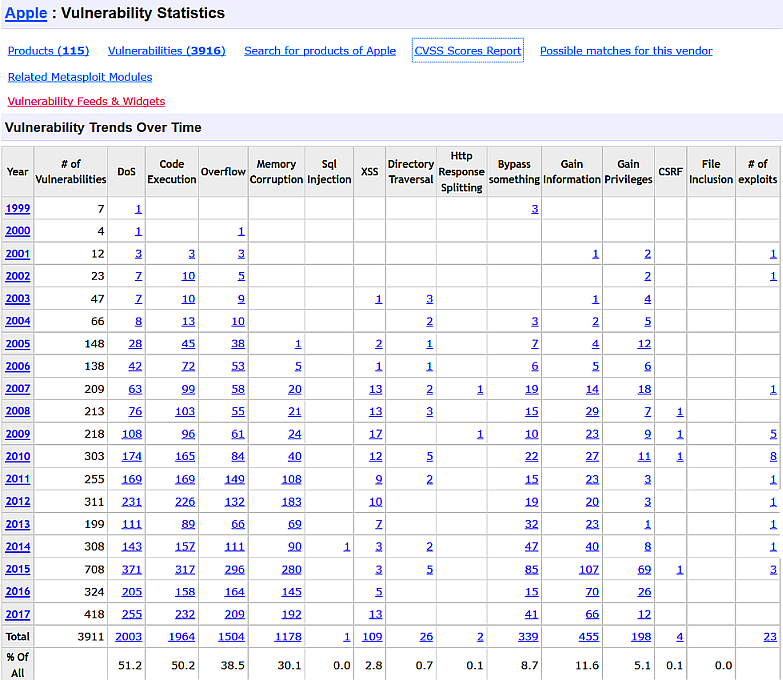Screen dimensions: 783x680
Task: Open year 2008 link
Action: point(18,411)
